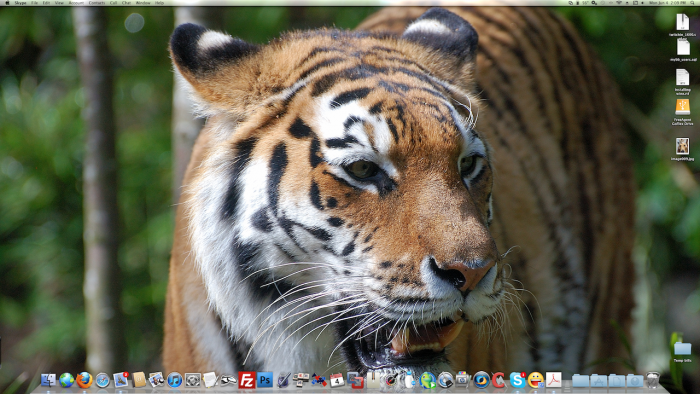
Task: Open the View menu
Action: (59, 3)
